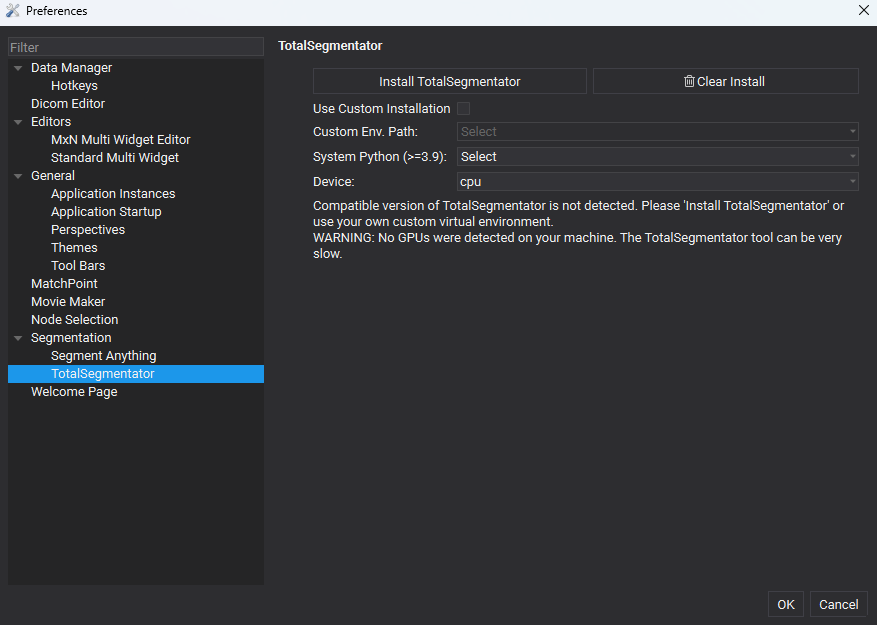The height and width of the screenshot is (625, 877).
Task: Confirm settings with the OK button
Action: (786, 604)
